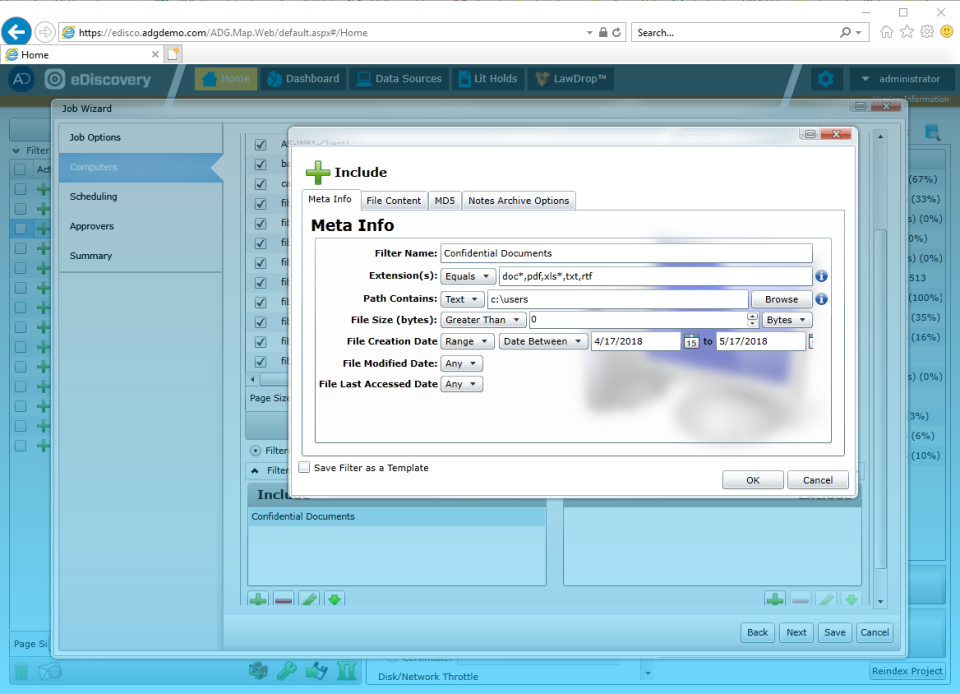Click the info icon next to Extension(s)
This screenshot has width=960, height=694.
click(x=821, y=276)
